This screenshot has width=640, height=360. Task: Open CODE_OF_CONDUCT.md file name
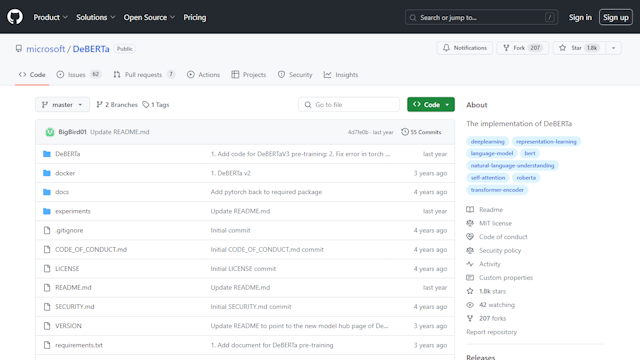(91, 249)
